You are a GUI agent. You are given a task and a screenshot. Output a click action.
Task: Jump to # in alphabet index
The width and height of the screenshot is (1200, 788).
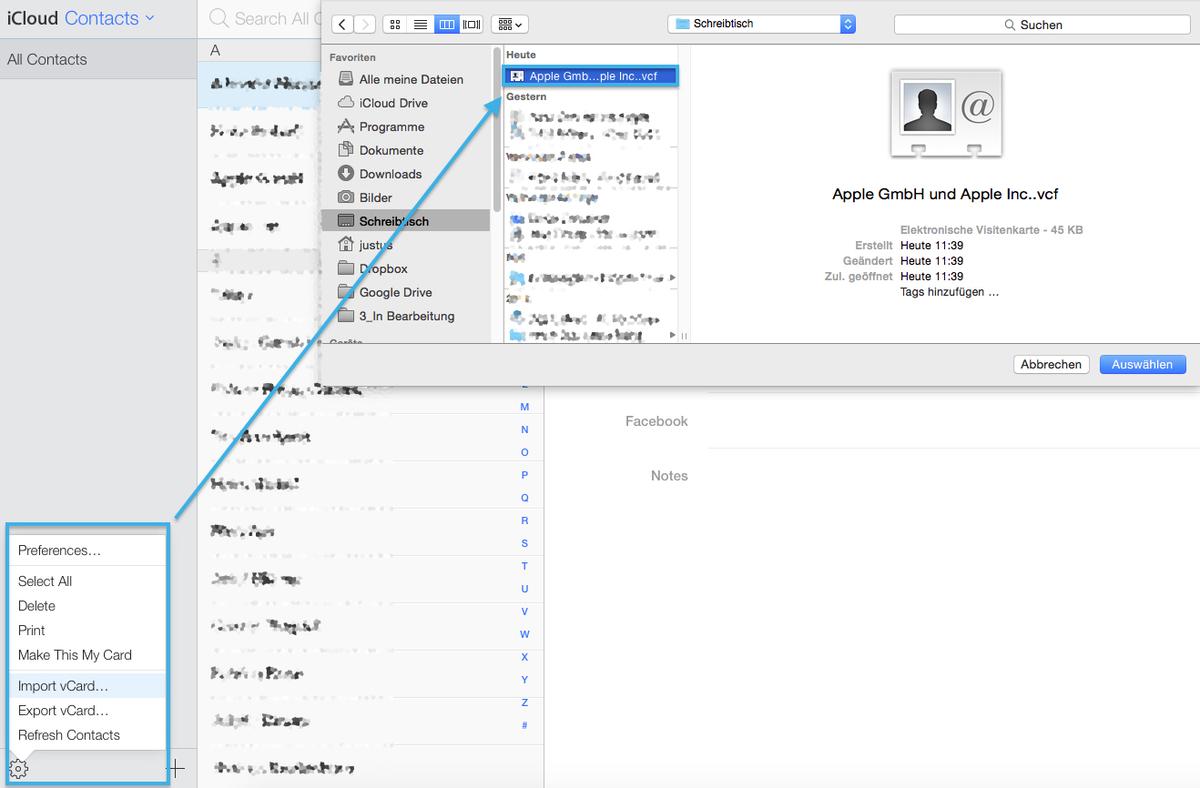525,725
